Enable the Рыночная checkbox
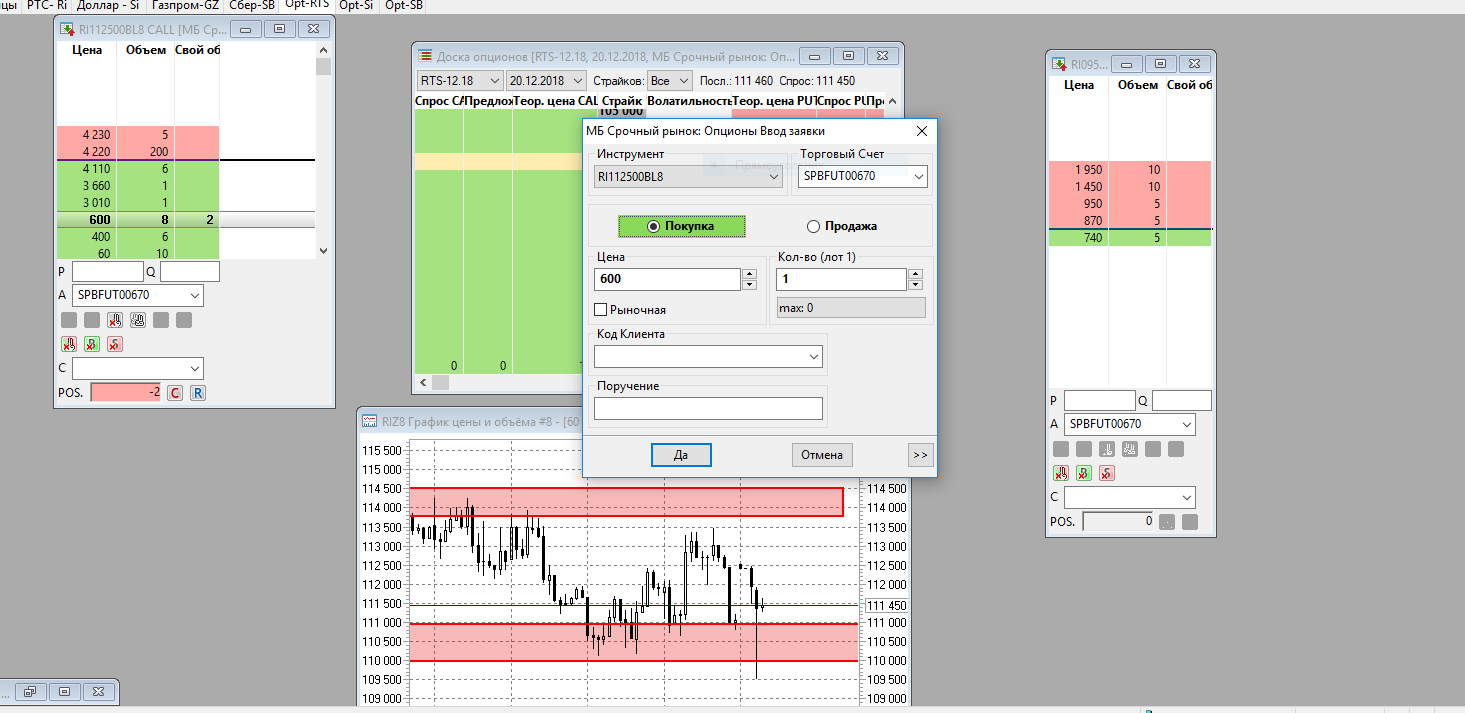Screen dimensions: 1465x713 pos(601,310)
